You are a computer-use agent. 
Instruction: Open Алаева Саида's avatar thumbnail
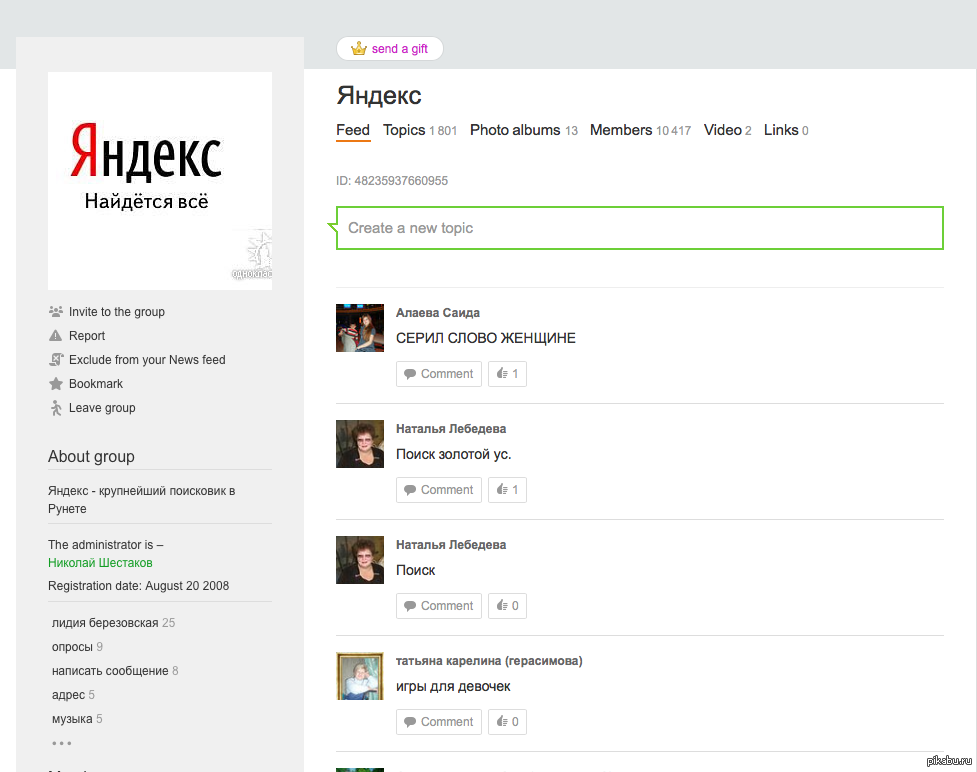[360, 328]
